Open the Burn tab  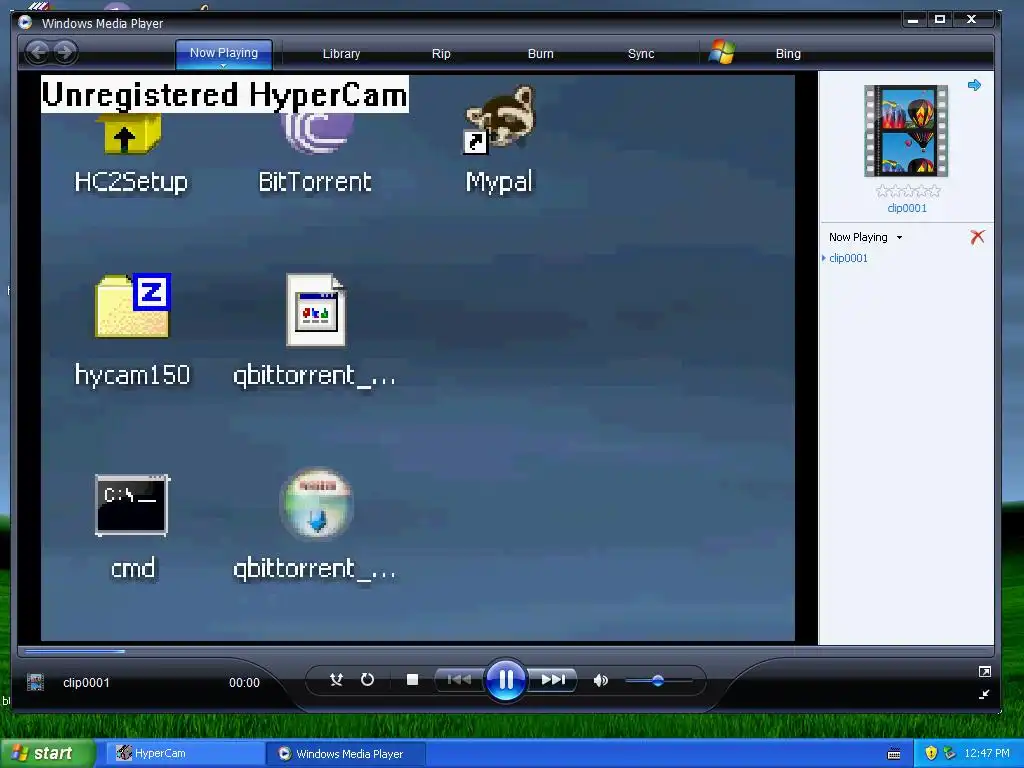pyautogui.click(x=540, y=54)
